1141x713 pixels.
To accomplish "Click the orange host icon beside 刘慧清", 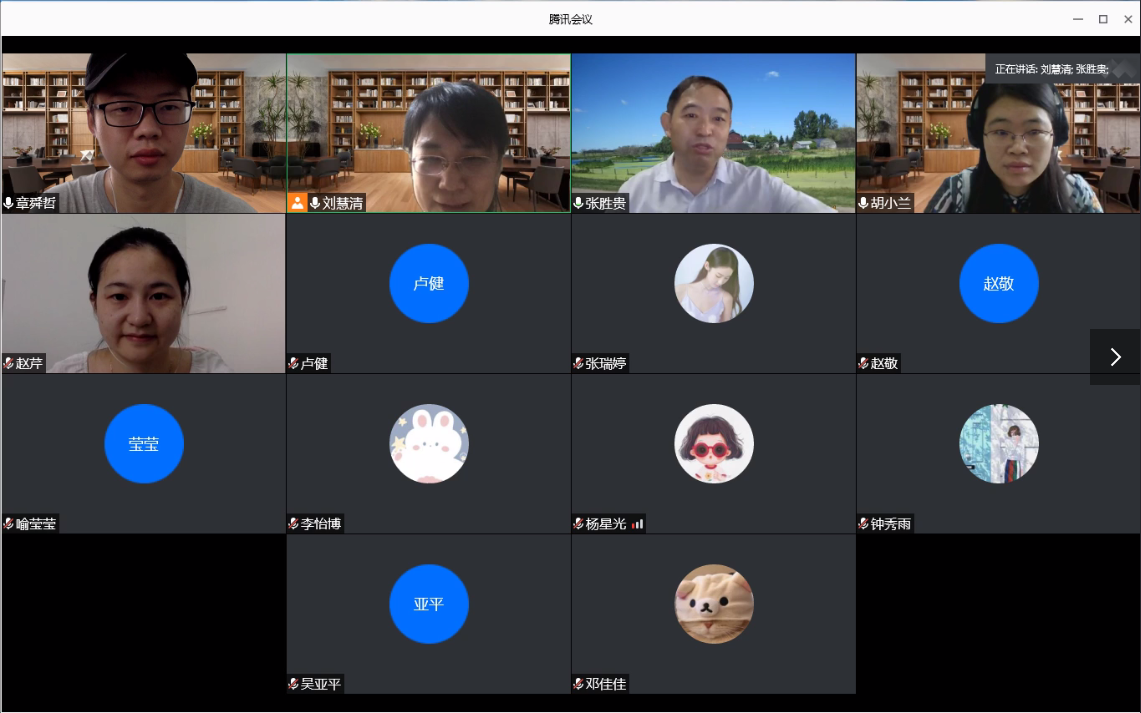I will coord(297,203).
